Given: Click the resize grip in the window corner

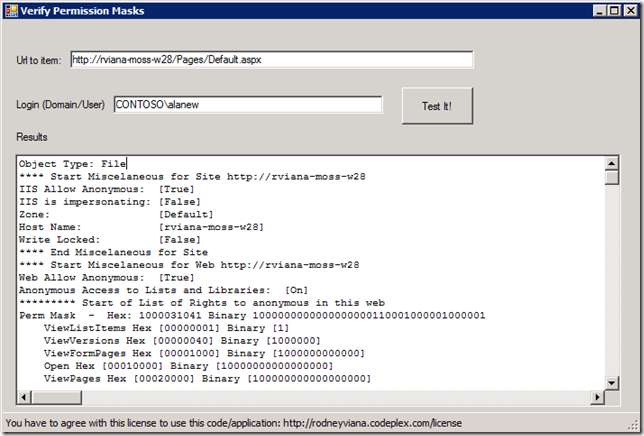Looking at the screenshot, I should coord(634,426).
